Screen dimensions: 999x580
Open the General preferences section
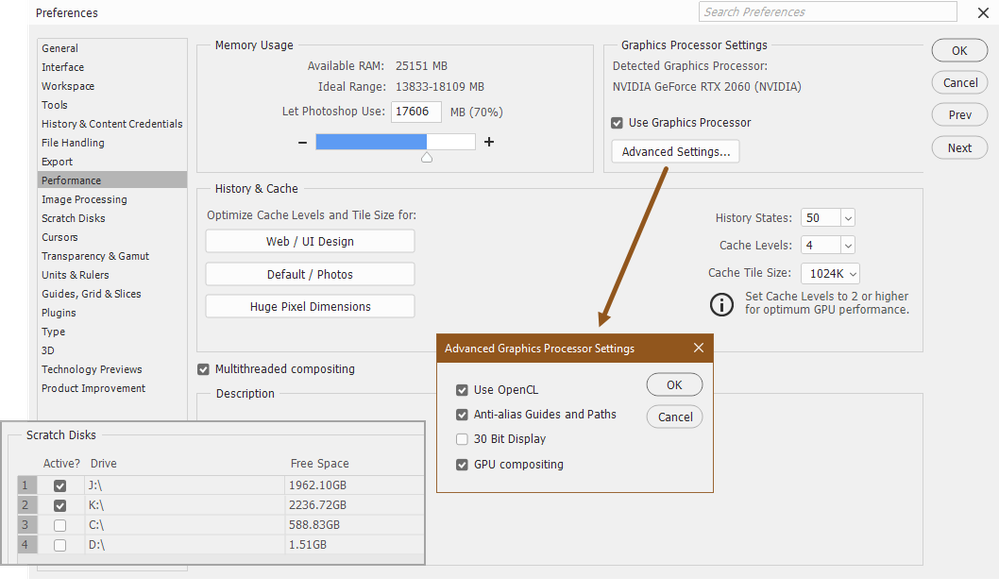coord(59,48)
